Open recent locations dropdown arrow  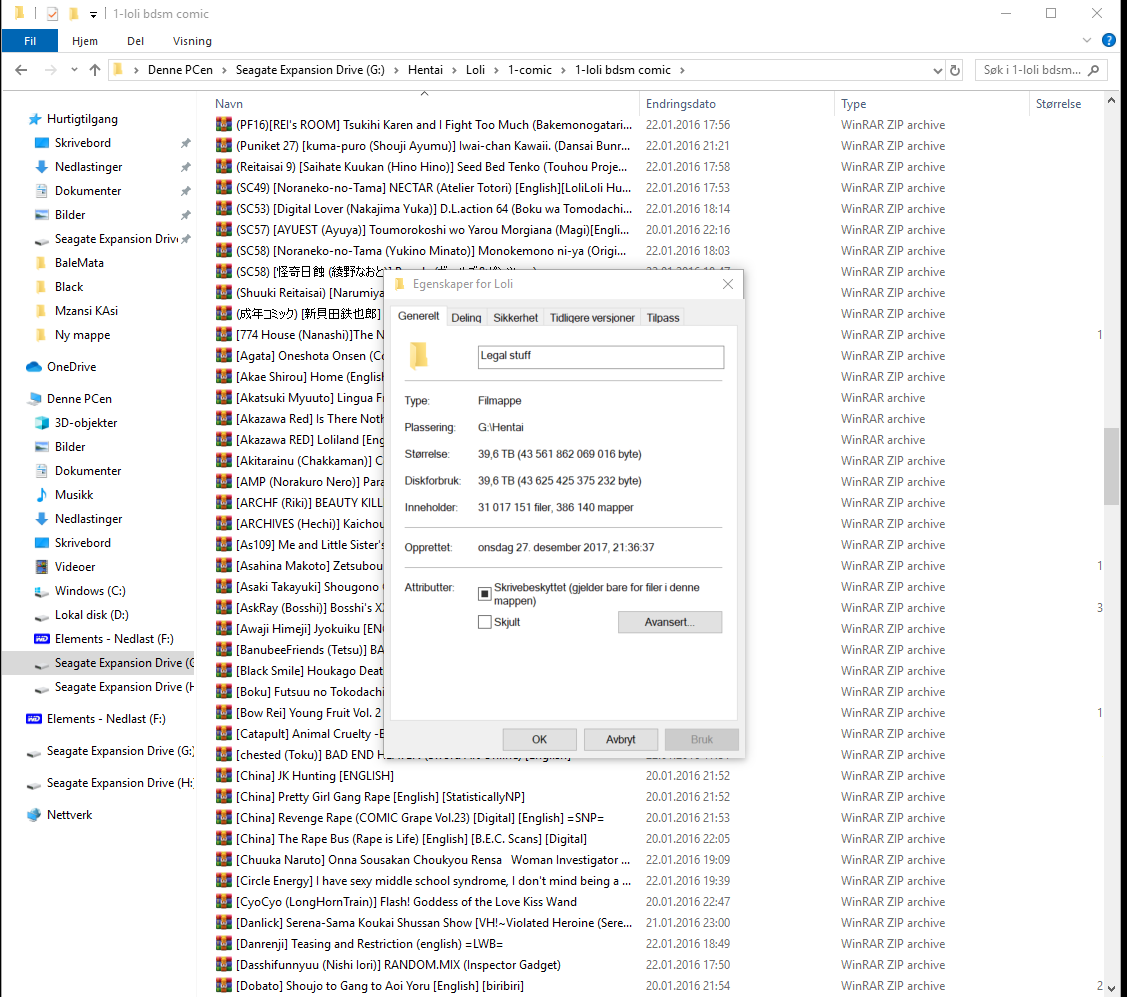tap(74, 70)
